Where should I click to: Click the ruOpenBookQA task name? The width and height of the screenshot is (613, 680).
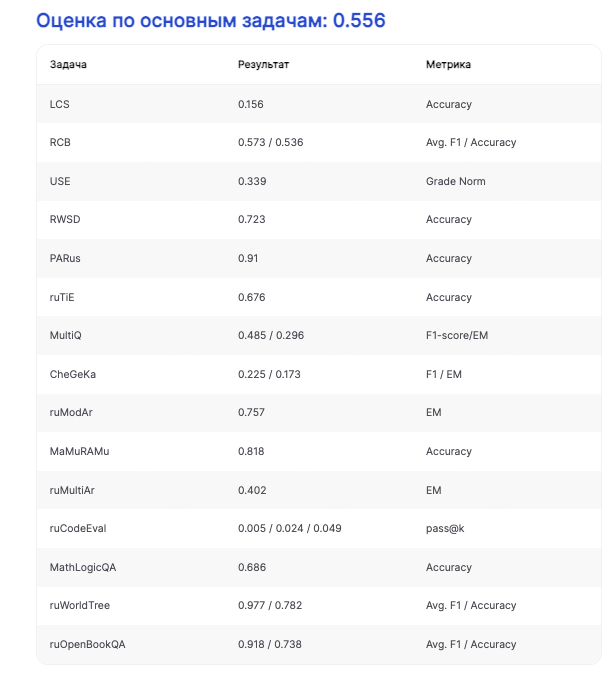coord(87,644)
